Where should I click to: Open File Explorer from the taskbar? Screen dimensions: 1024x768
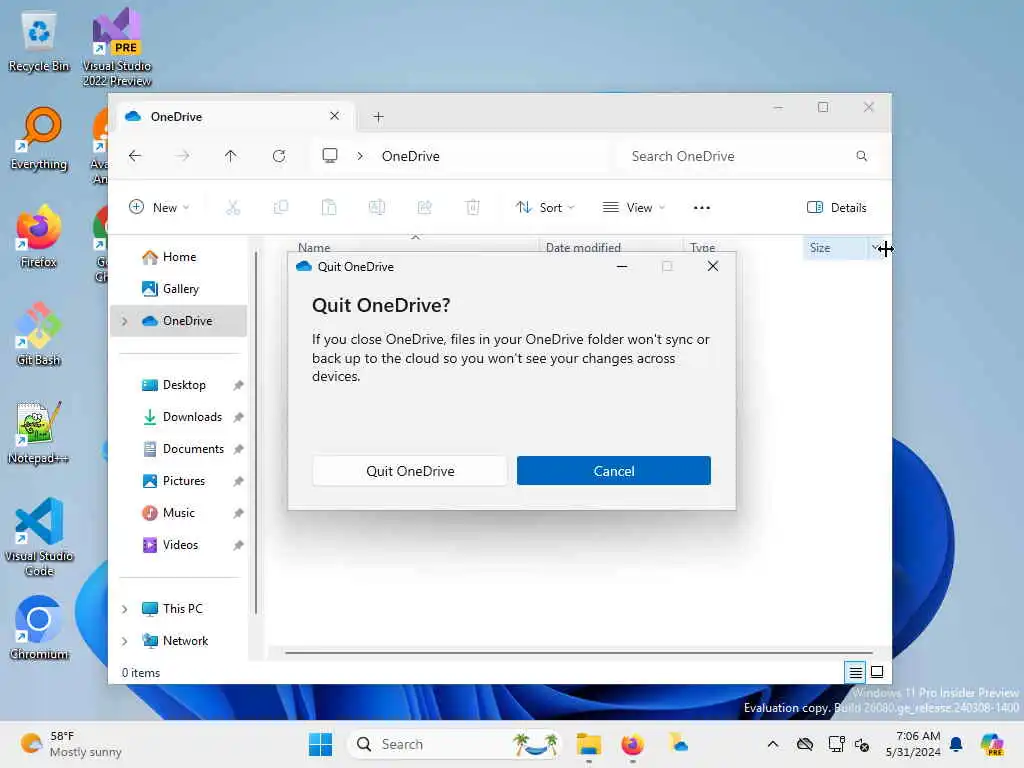coord(588,744)
